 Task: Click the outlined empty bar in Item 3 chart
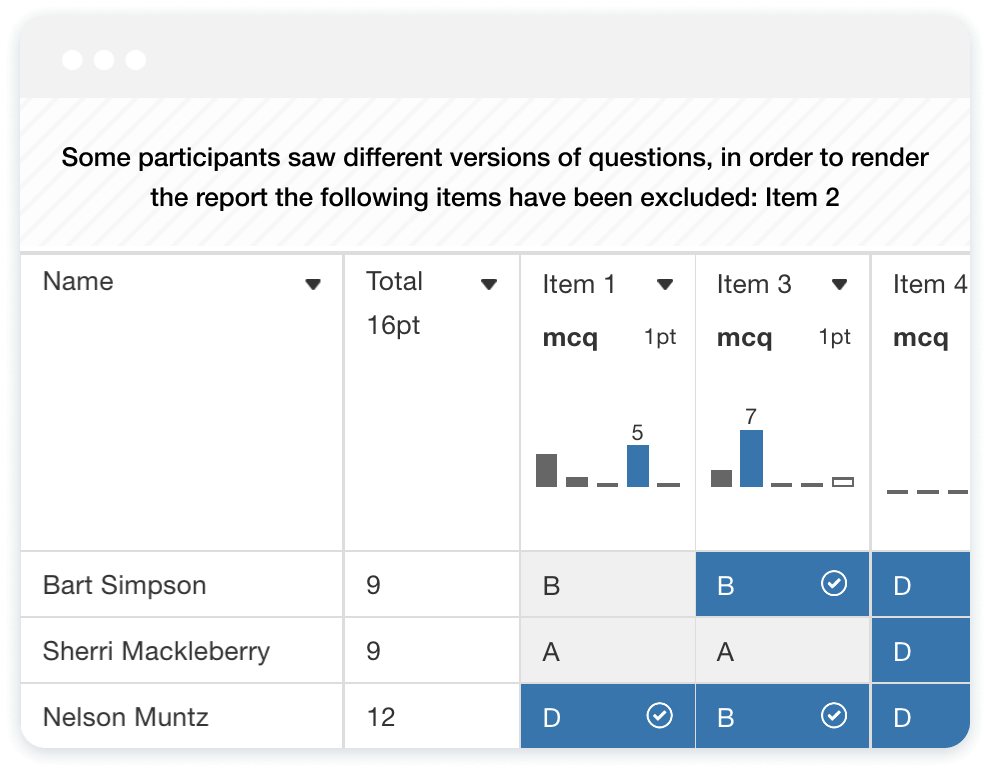click(843, 482)
